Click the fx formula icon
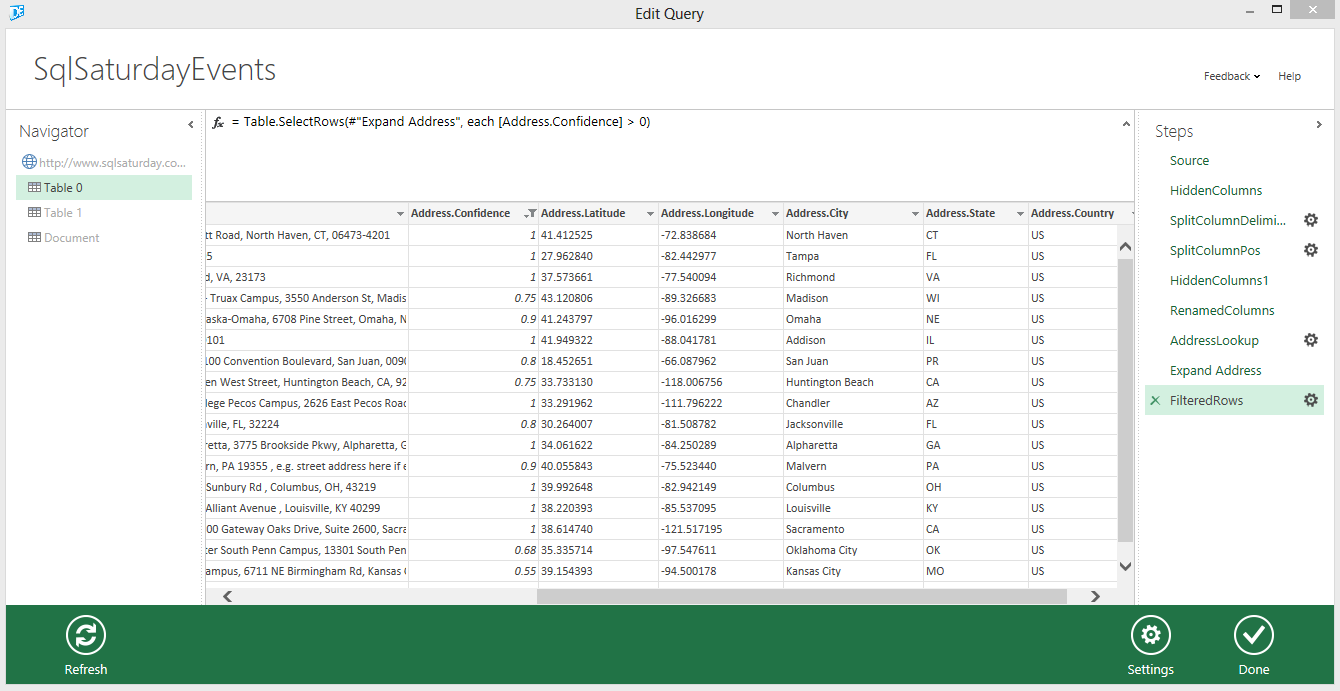Image resolution: width=1340 pixels, height=691 pixels. click(218, 122)
